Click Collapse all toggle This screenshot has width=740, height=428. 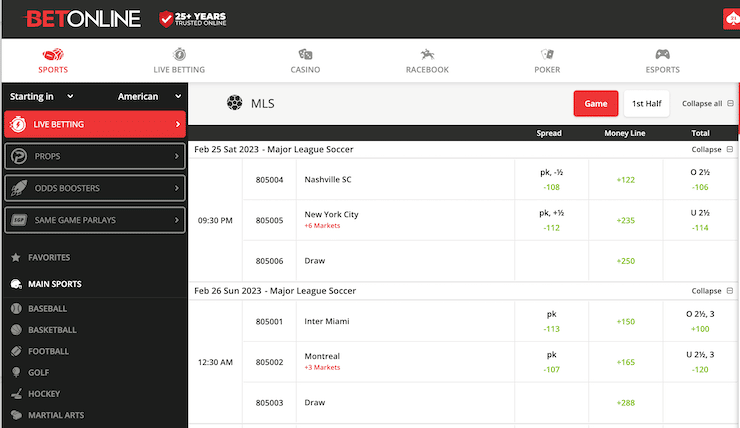click(707, 103)
